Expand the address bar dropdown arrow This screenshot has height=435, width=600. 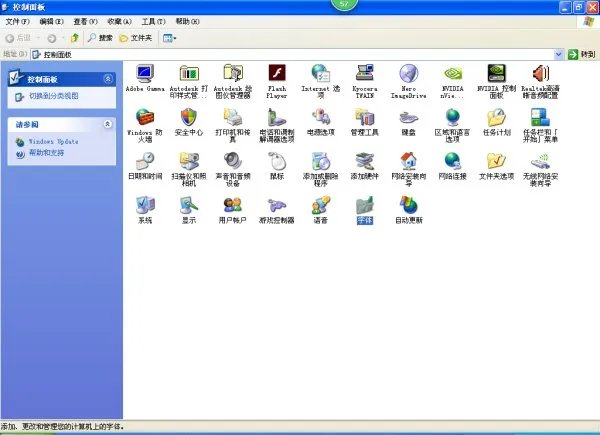(x=558, y=54)
